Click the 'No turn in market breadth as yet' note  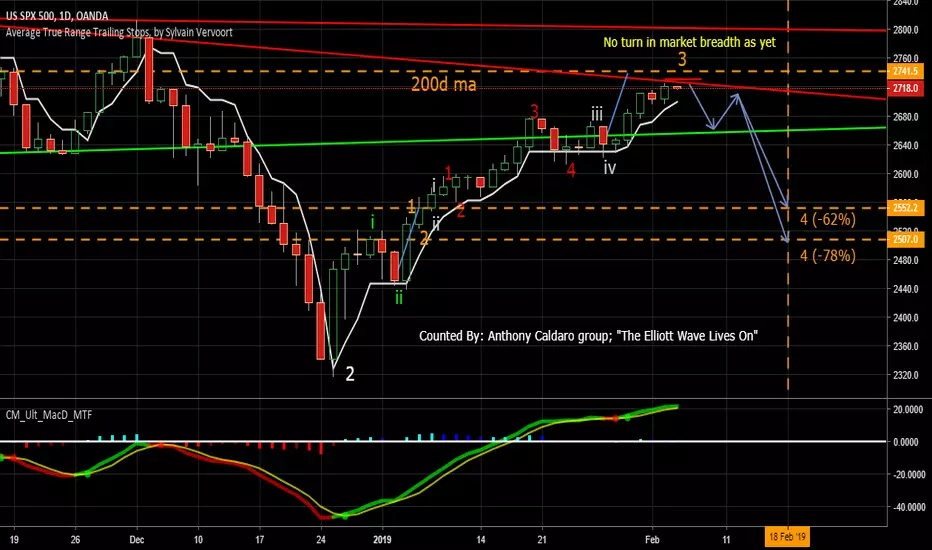[689, 42]
